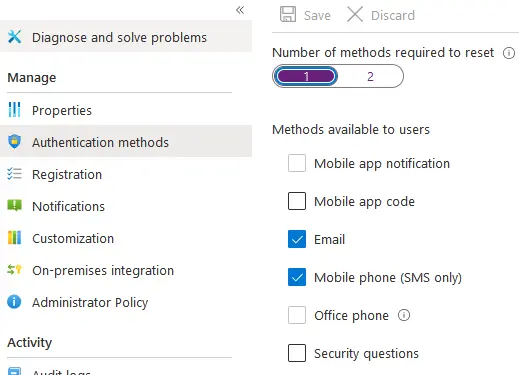Click the Save floppy disk icon
Image resolution: width=519 pixels, height=375 pixels.
(x=288, y=14)
